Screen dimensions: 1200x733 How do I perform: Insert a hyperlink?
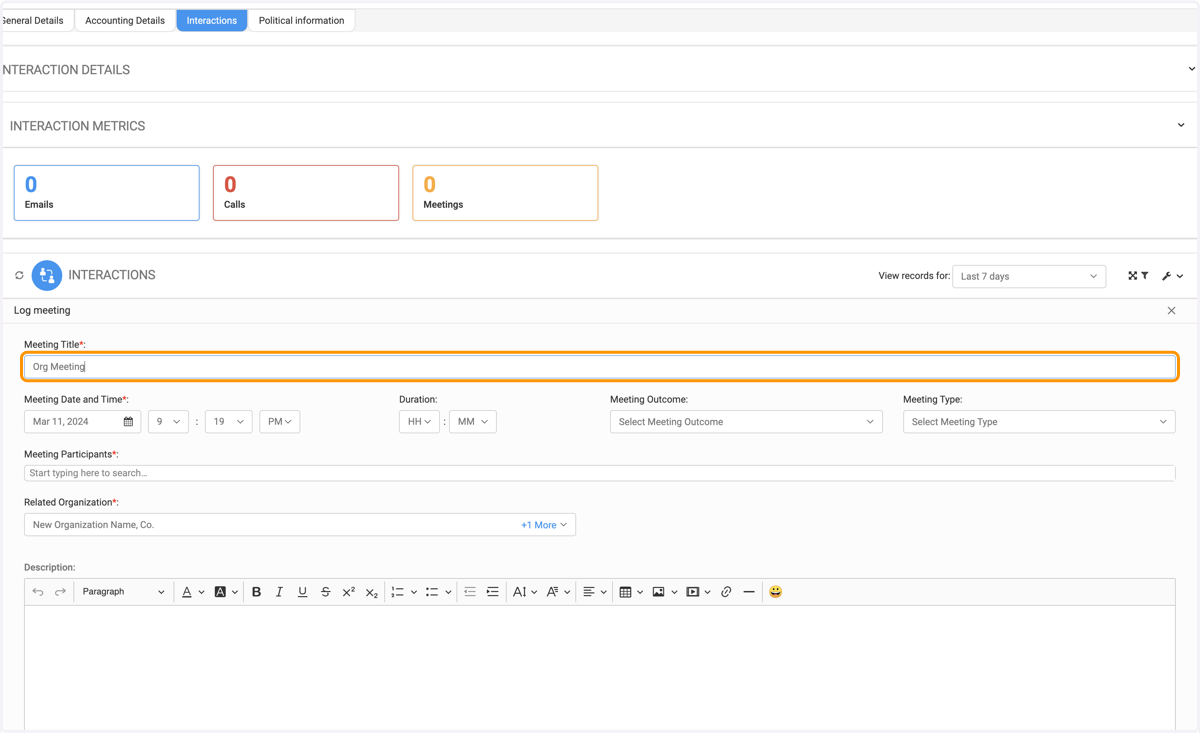[726, 592]
